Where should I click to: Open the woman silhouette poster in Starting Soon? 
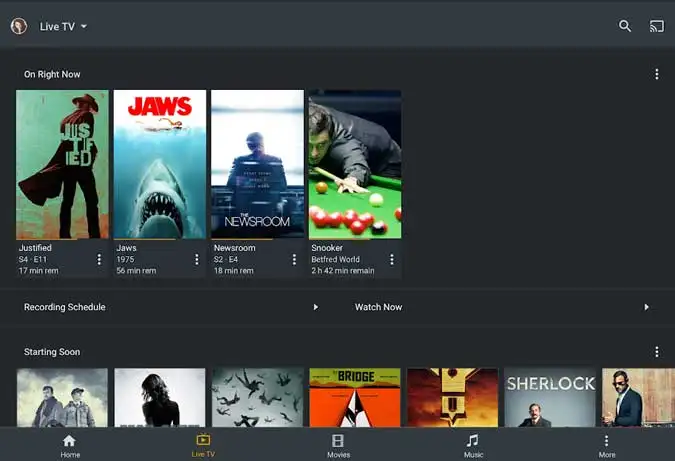point(160,397)
